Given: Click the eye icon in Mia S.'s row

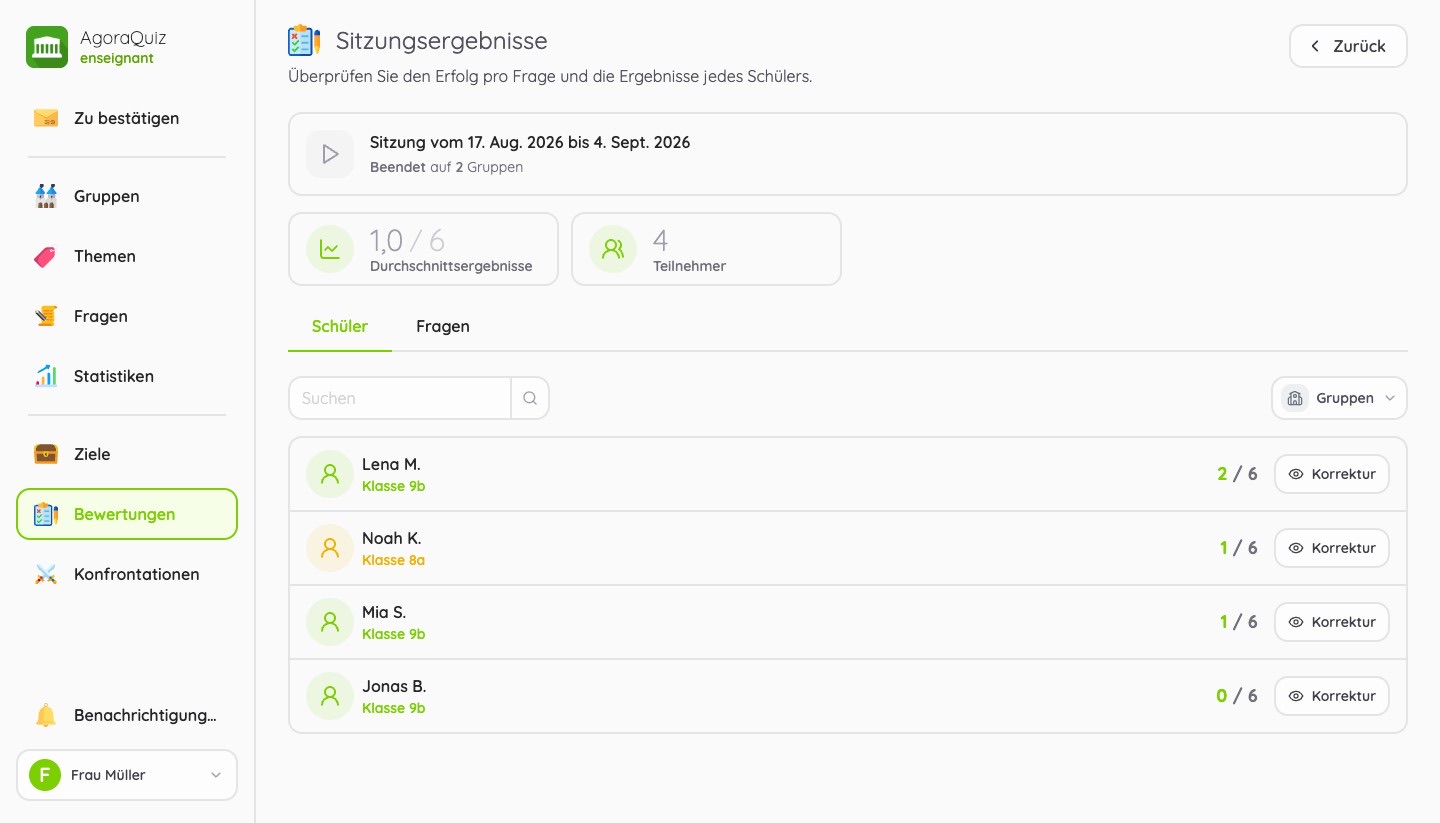Looking at the screenshot, I should 1296,622.
